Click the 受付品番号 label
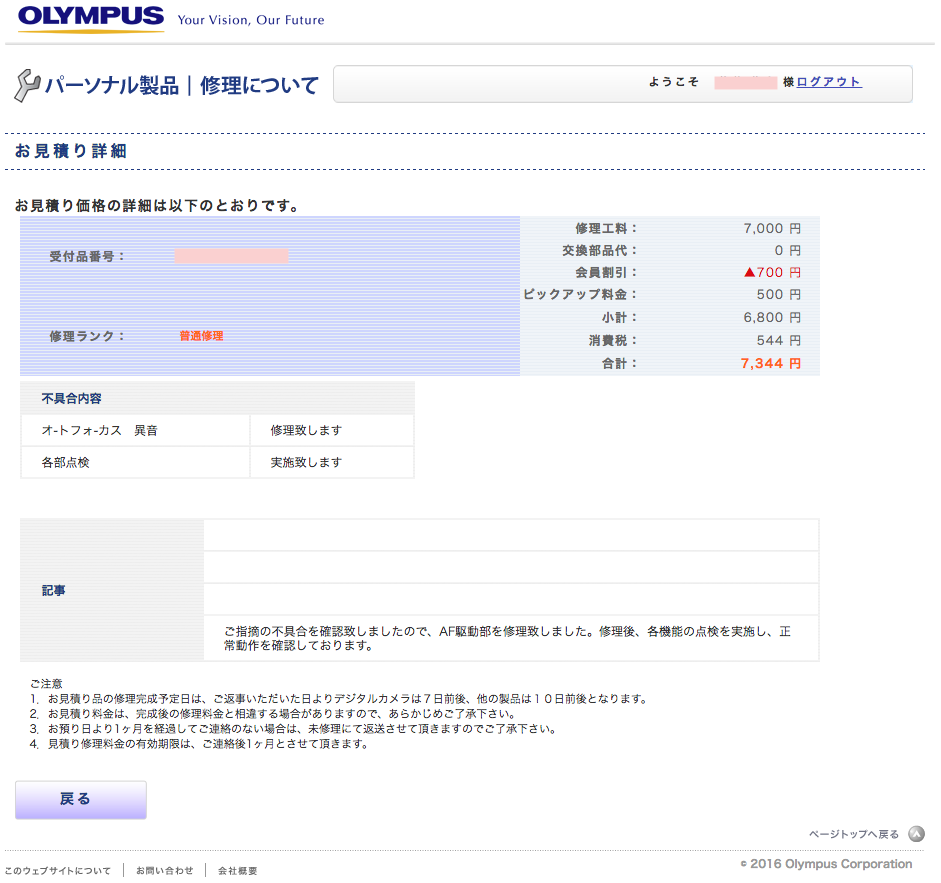 click(87, 256)
